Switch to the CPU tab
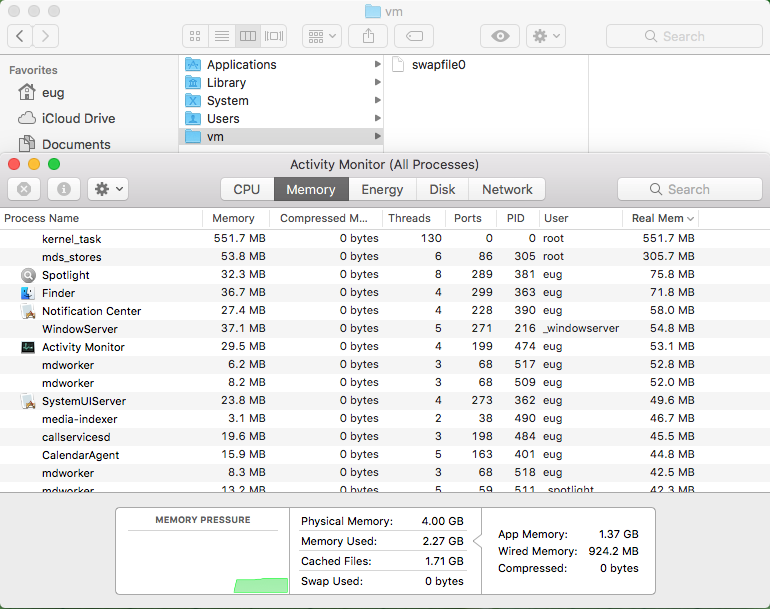770x609 pixels. pyautogui.click(x=247, y=190)
